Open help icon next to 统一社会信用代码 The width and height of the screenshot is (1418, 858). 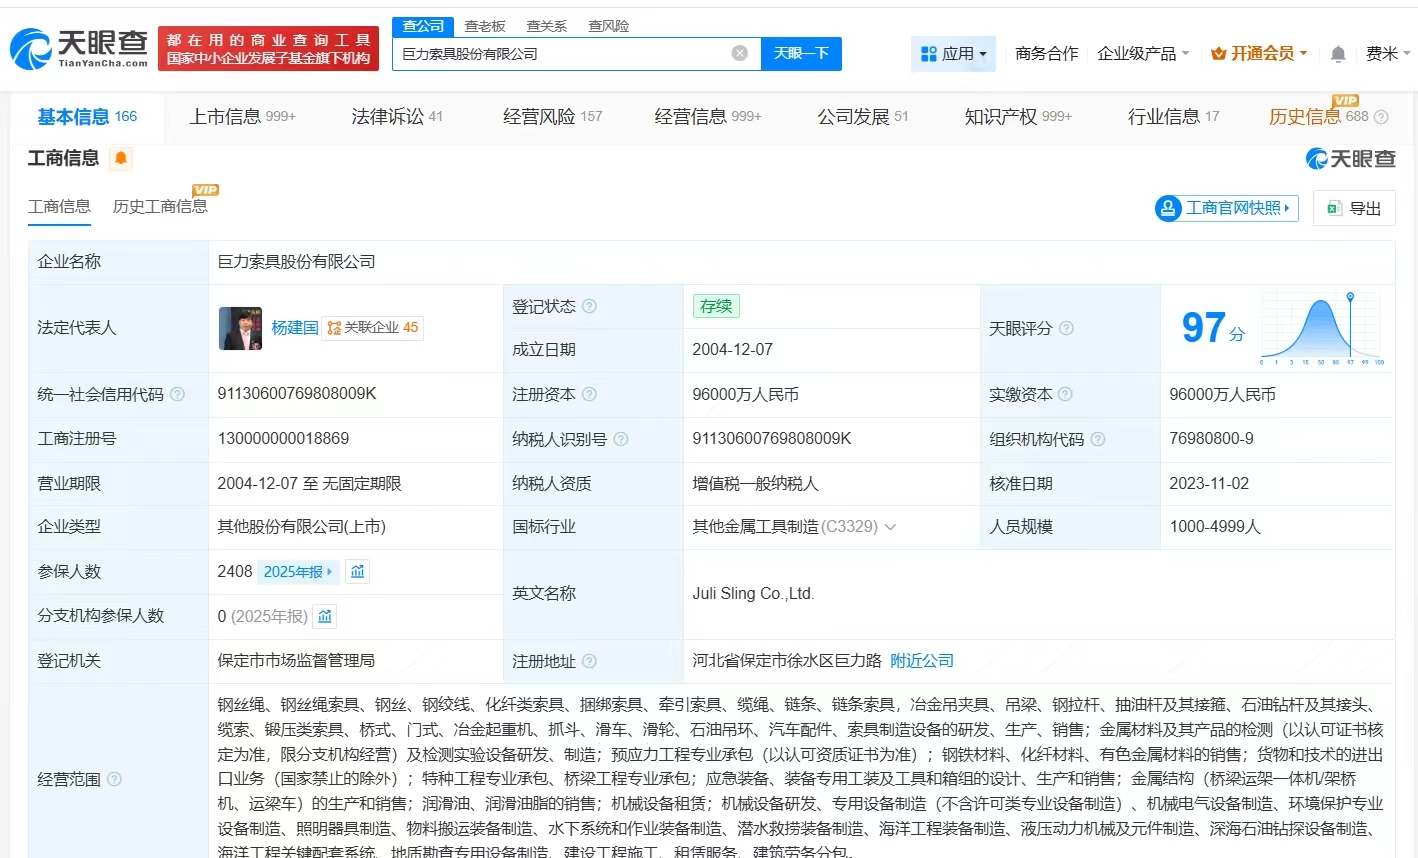(177, 394)
